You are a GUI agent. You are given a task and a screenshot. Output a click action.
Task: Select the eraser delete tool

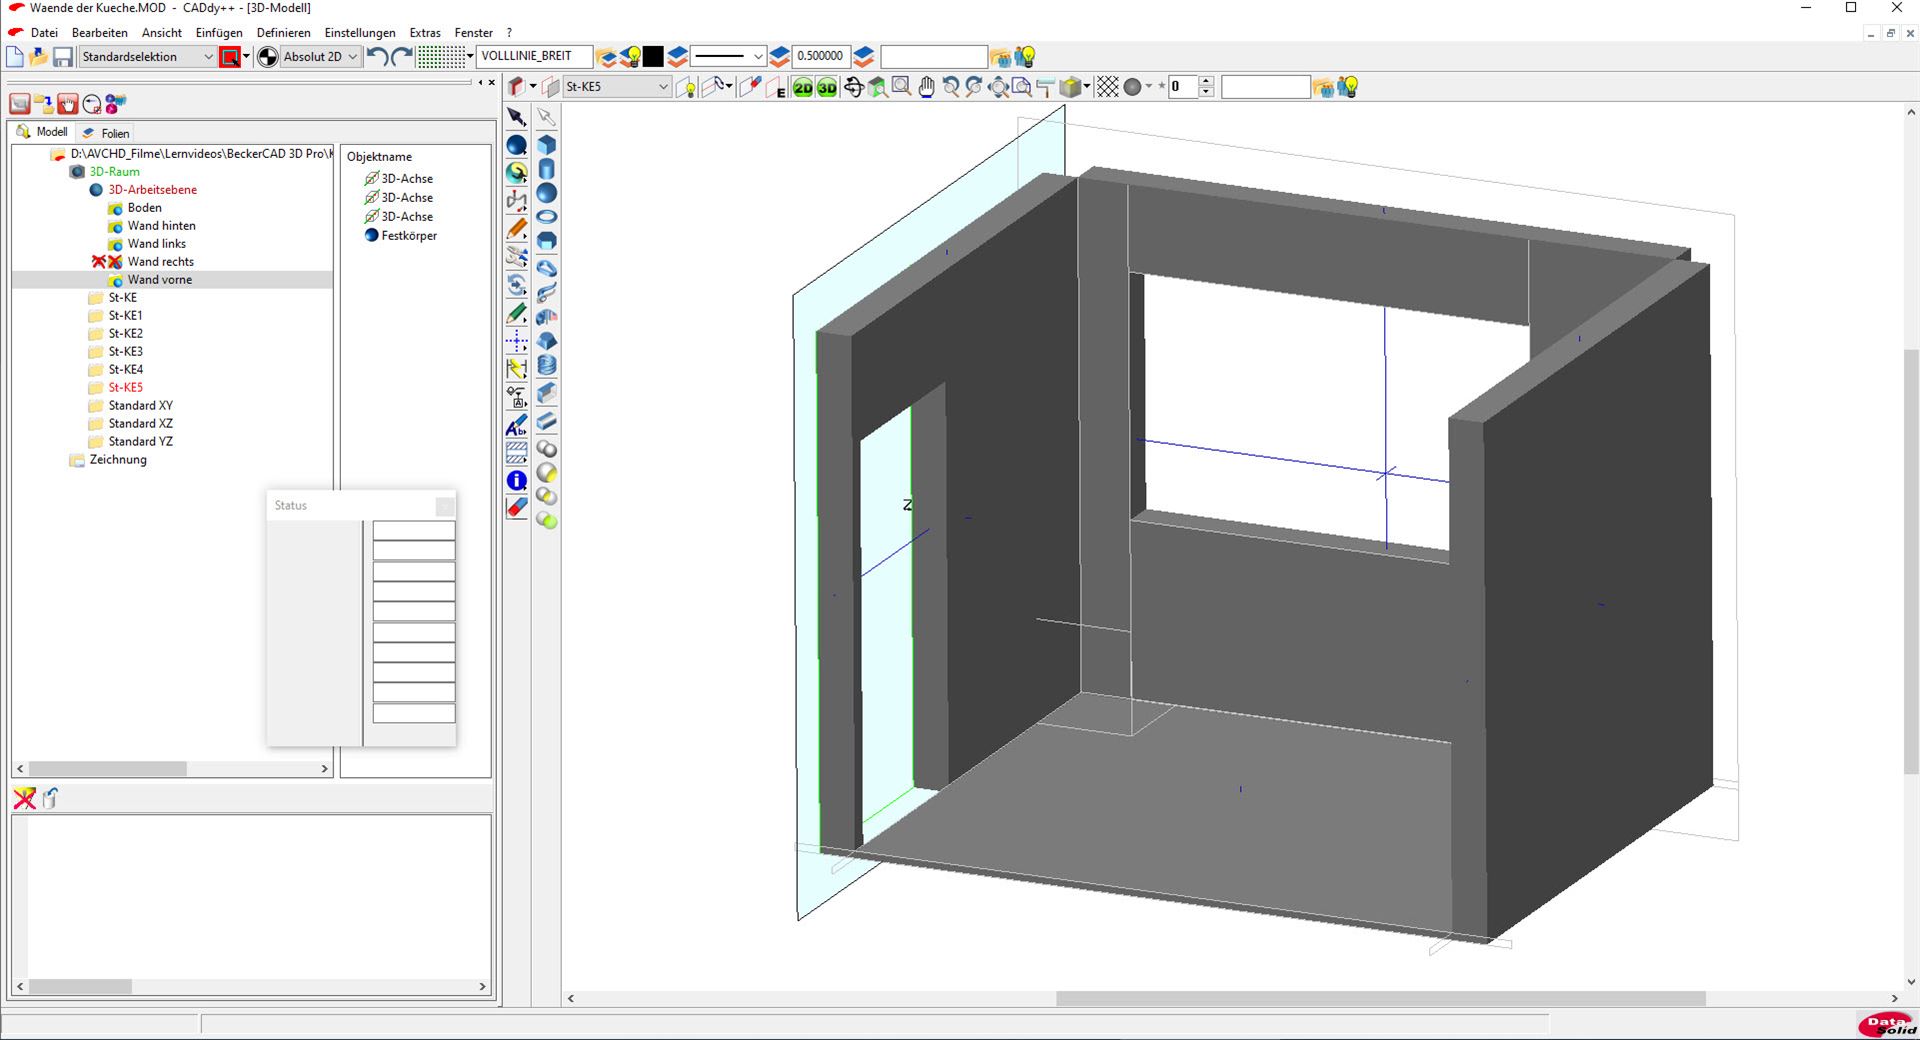click(x=516, y=508)
